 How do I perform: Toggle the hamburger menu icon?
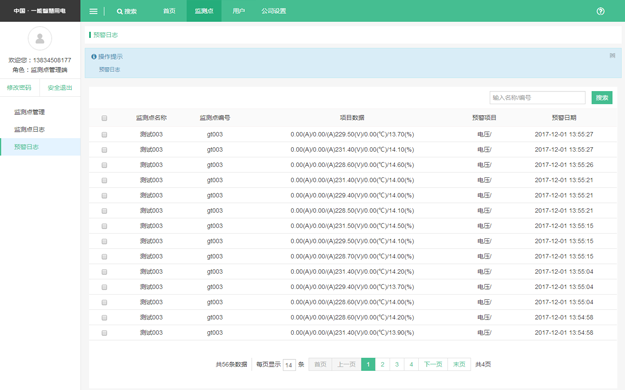[93, 11]
